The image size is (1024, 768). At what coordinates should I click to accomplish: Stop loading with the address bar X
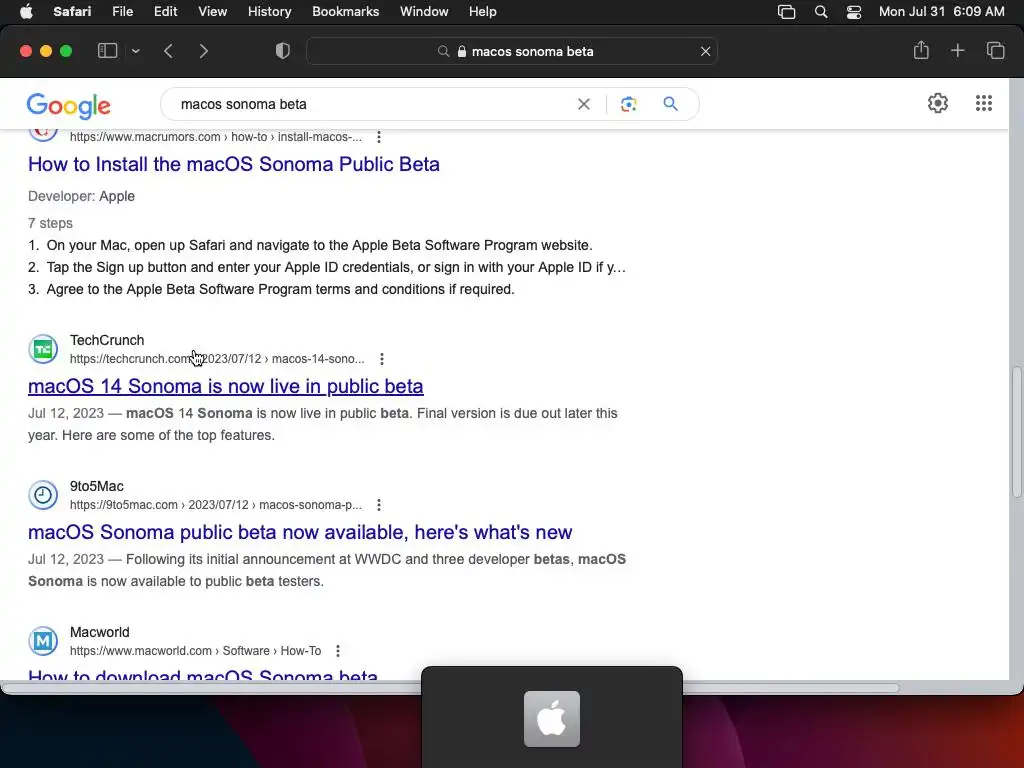(x=705, y=52)
